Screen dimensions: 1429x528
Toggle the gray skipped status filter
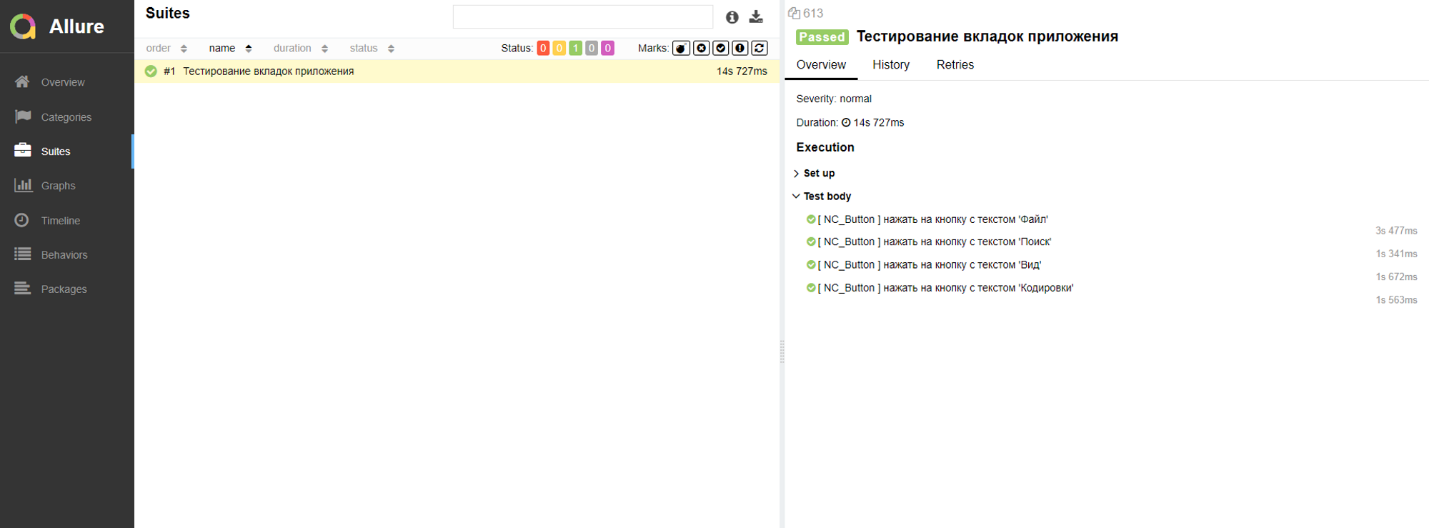pyautogui.click(x=591, y=48)
